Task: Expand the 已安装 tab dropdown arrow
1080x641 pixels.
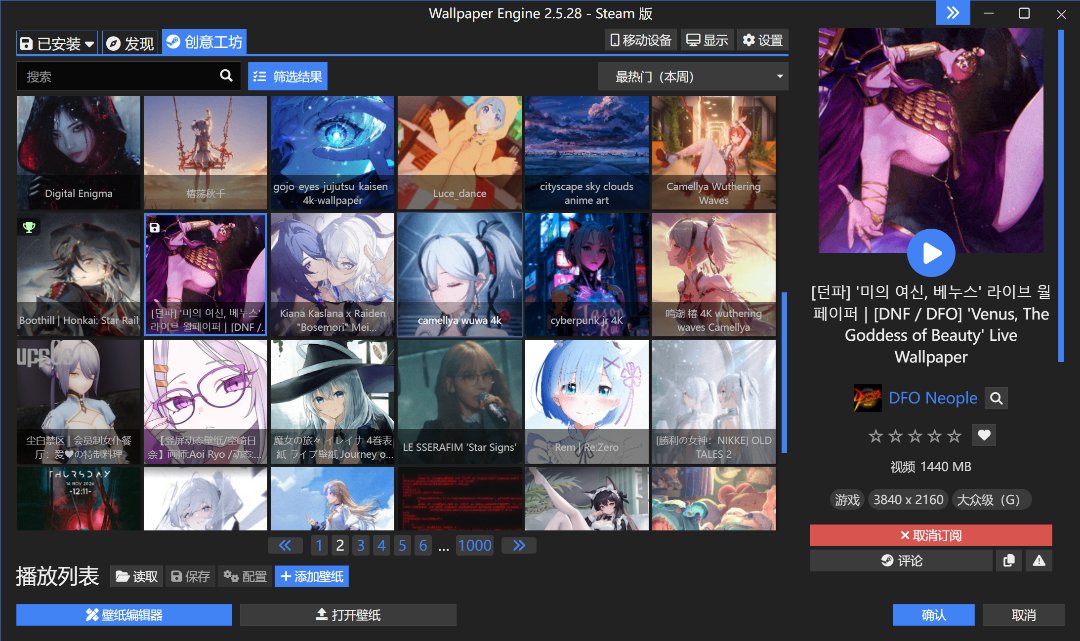Action: tap(90, 44)
